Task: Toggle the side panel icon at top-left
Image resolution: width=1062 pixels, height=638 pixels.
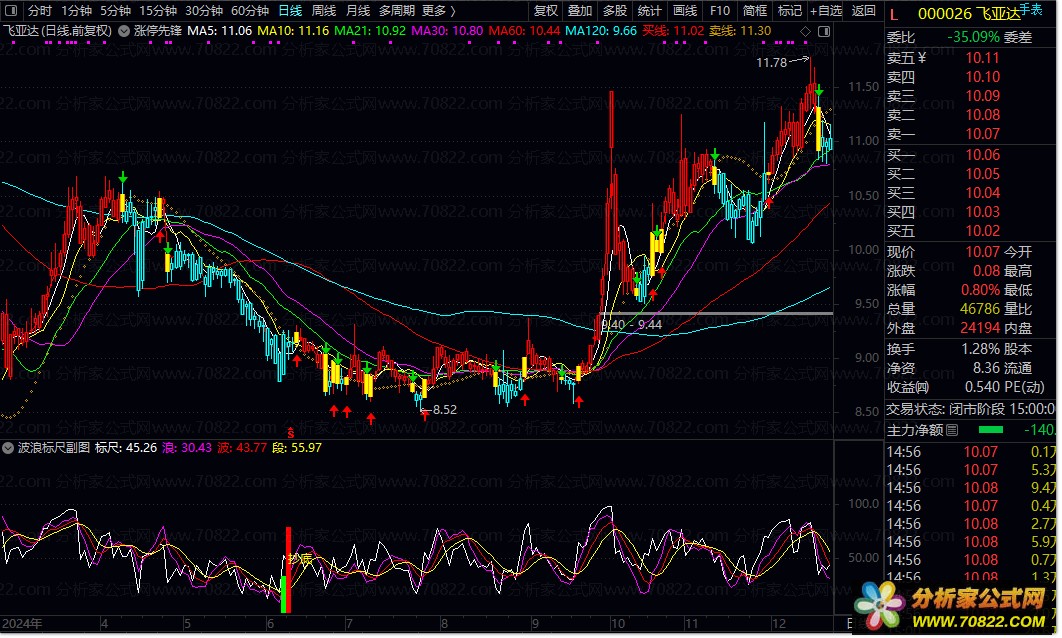Action: (11, 10)
